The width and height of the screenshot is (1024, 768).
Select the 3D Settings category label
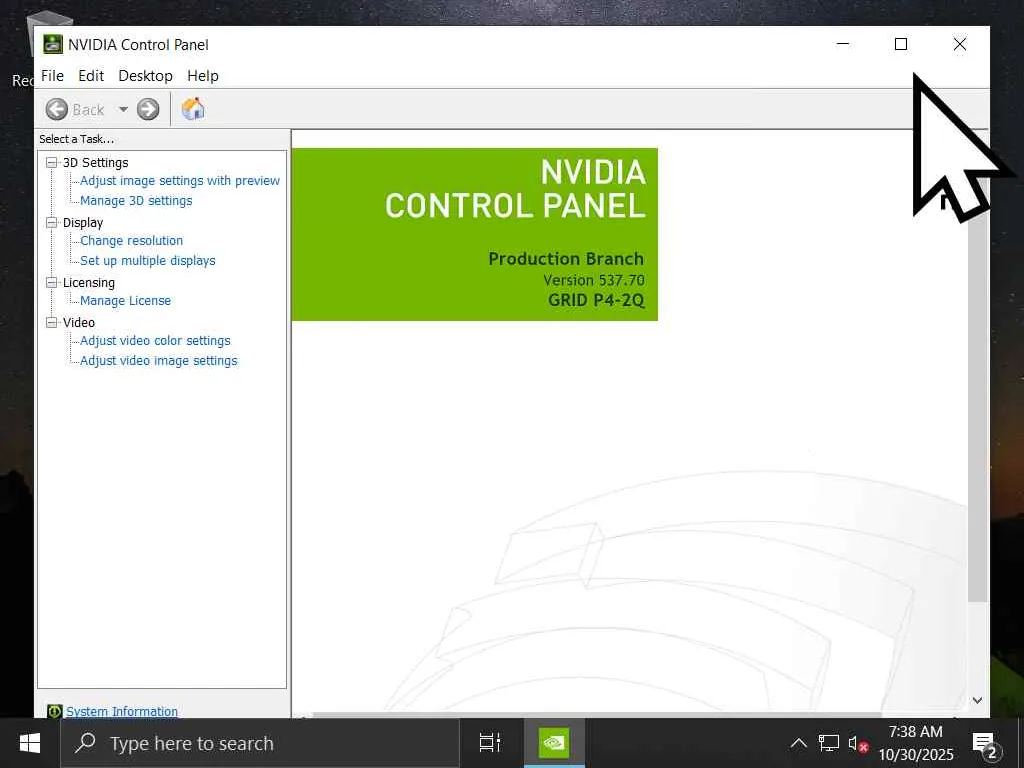95,163
